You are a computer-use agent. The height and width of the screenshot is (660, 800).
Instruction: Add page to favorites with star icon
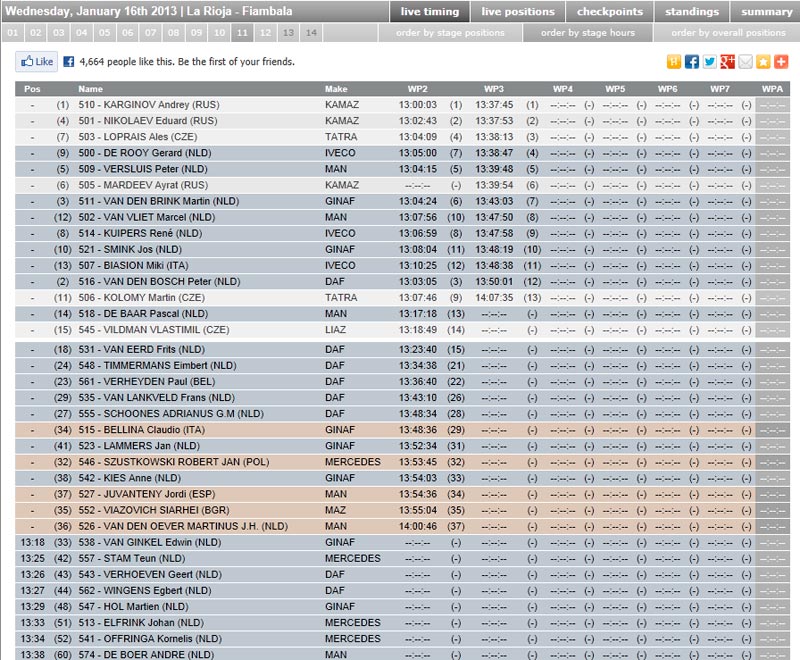click(x=763, y=62)
